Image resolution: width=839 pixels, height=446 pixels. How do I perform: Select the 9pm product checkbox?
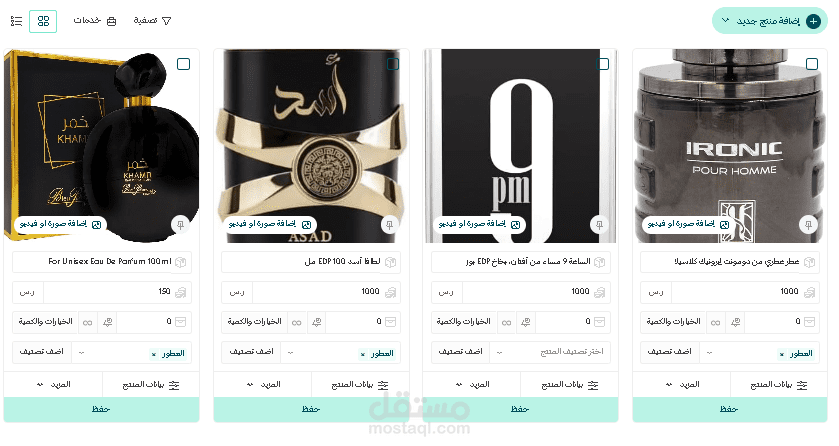(603, 64)
